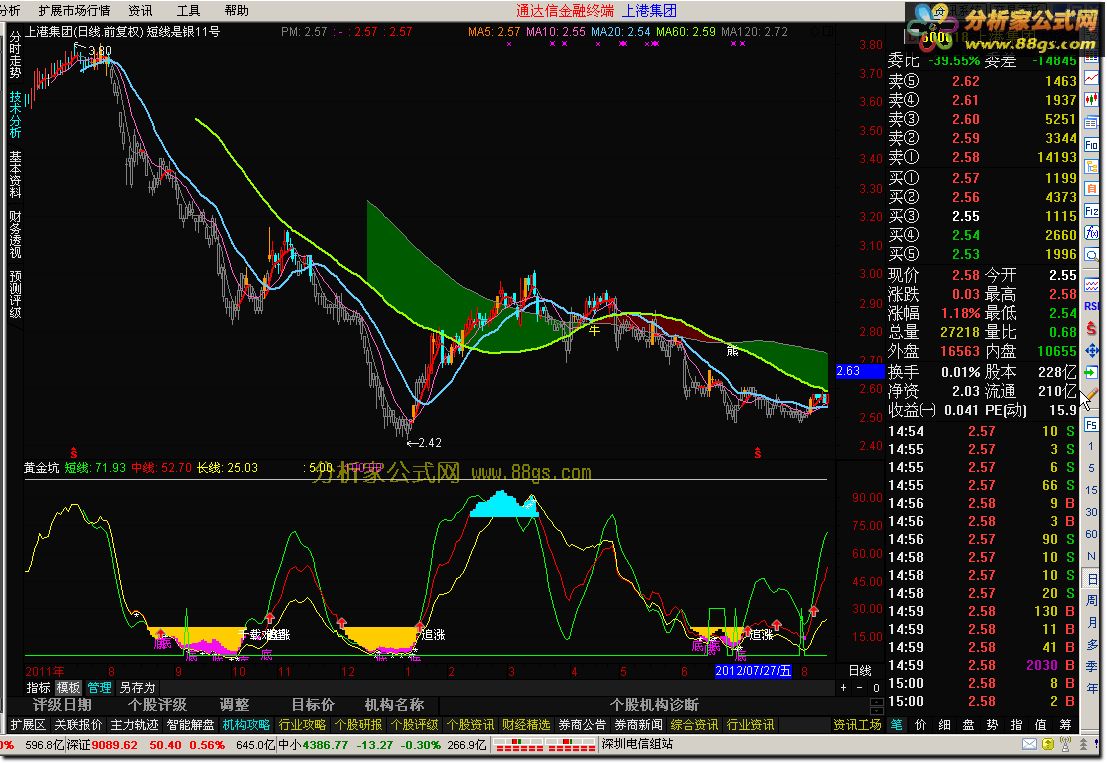Select the 季 quarterly period
This screenshot has height=763, width=1107.
(x=1091, y=666)
